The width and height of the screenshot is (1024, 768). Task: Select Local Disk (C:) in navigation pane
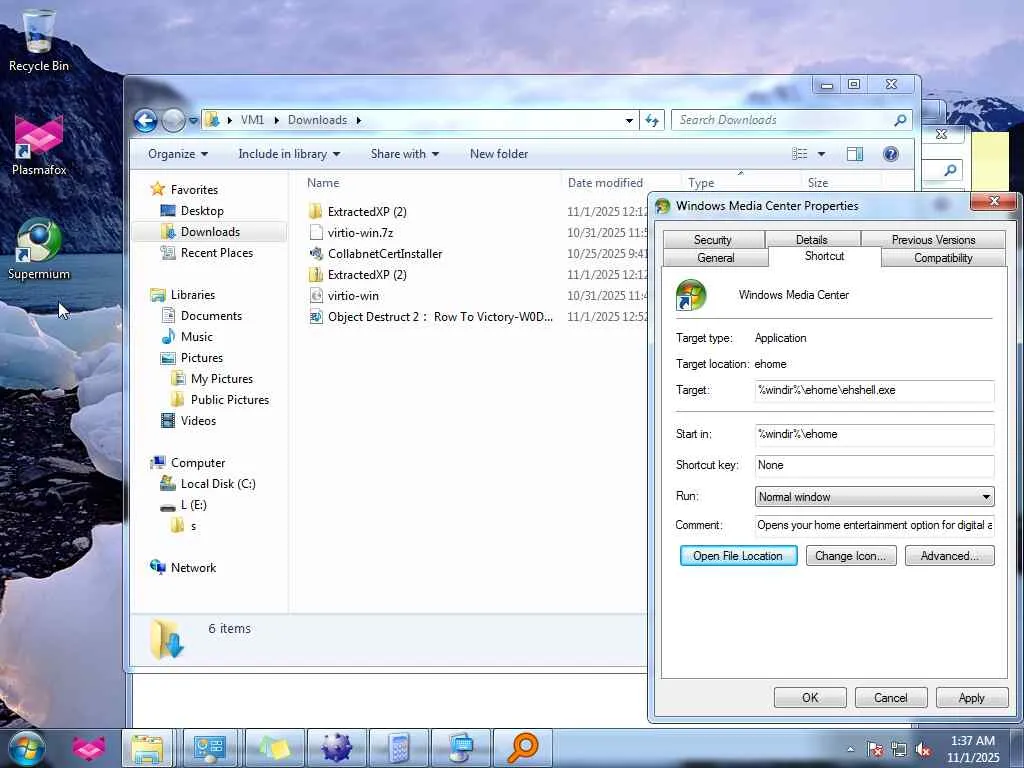tap(218, 484)
